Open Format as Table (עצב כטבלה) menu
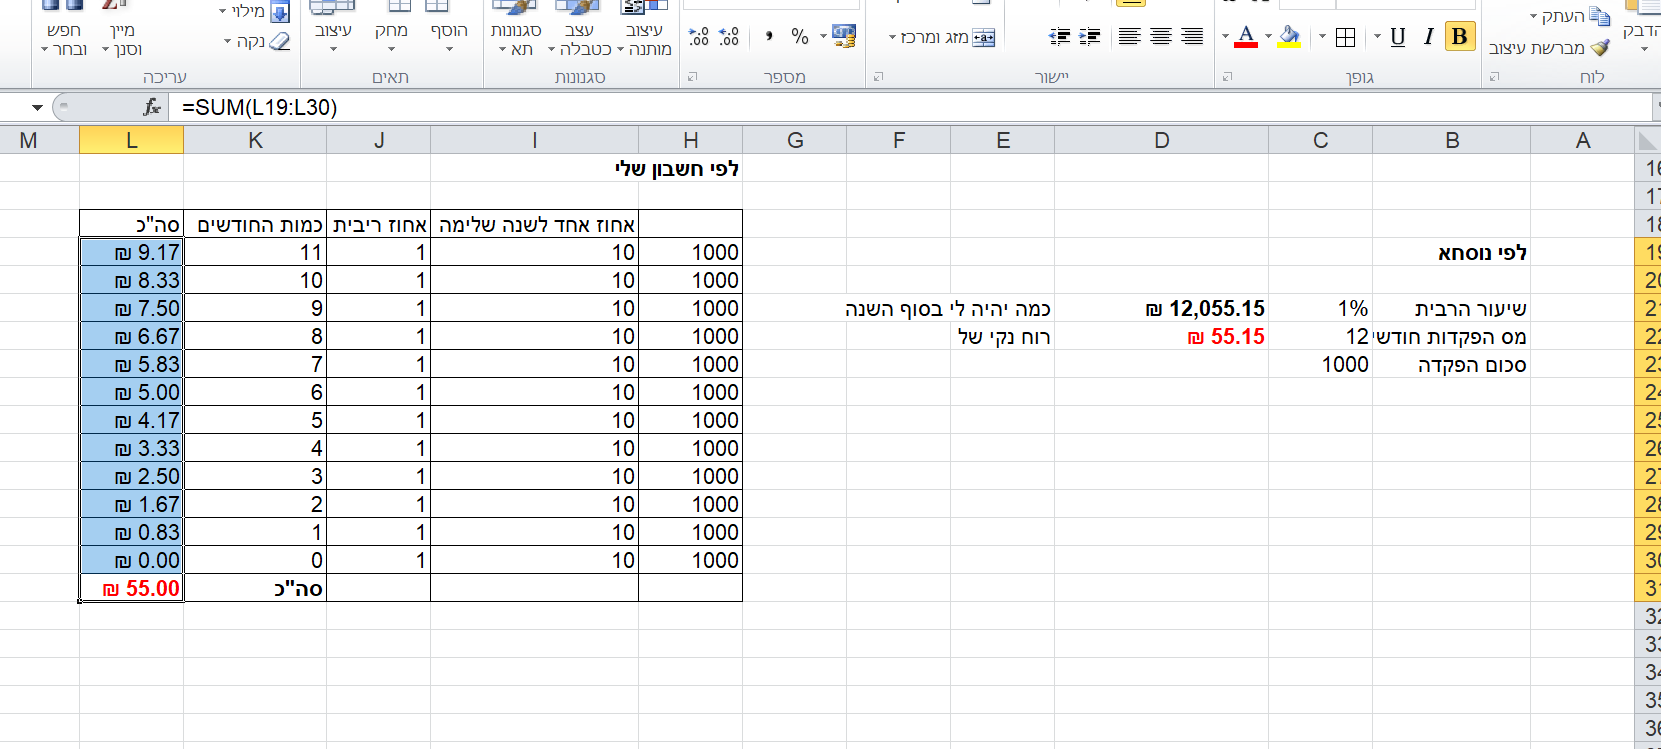 point(579,28)
